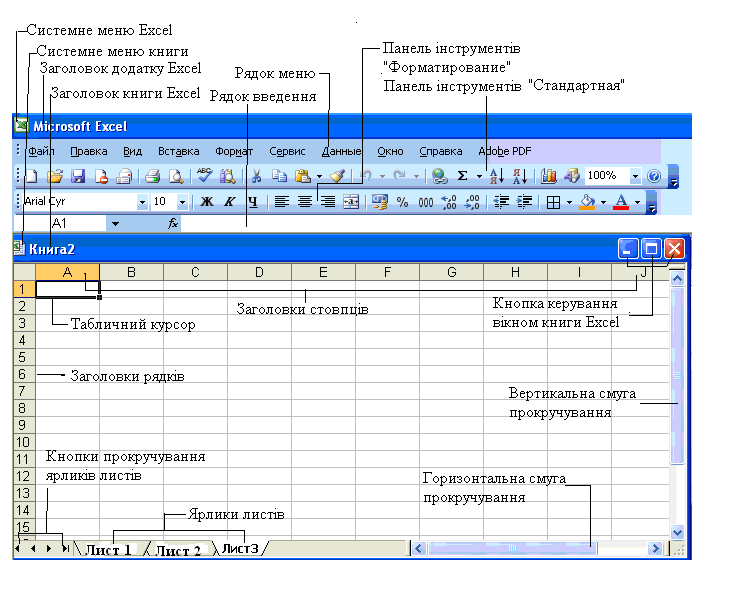Image resolution: width=732 pixels, height=600 pixels.
Task: Activate the Format Painter brush
Action: pyautogui.click(x=337, y=176)
